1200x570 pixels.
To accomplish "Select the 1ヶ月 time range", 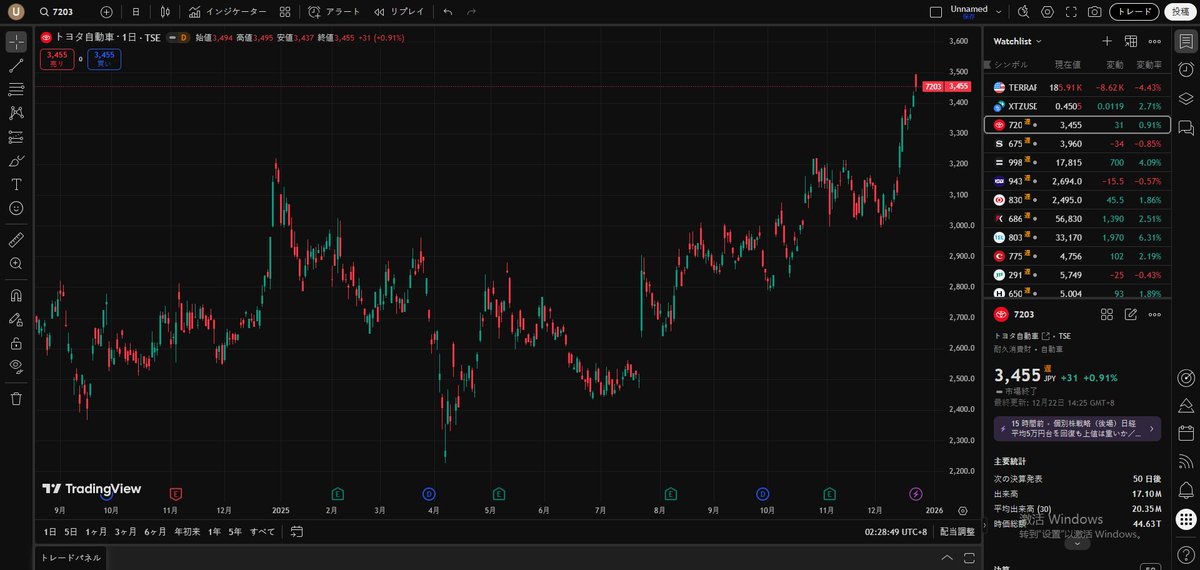I will (96, 532).
